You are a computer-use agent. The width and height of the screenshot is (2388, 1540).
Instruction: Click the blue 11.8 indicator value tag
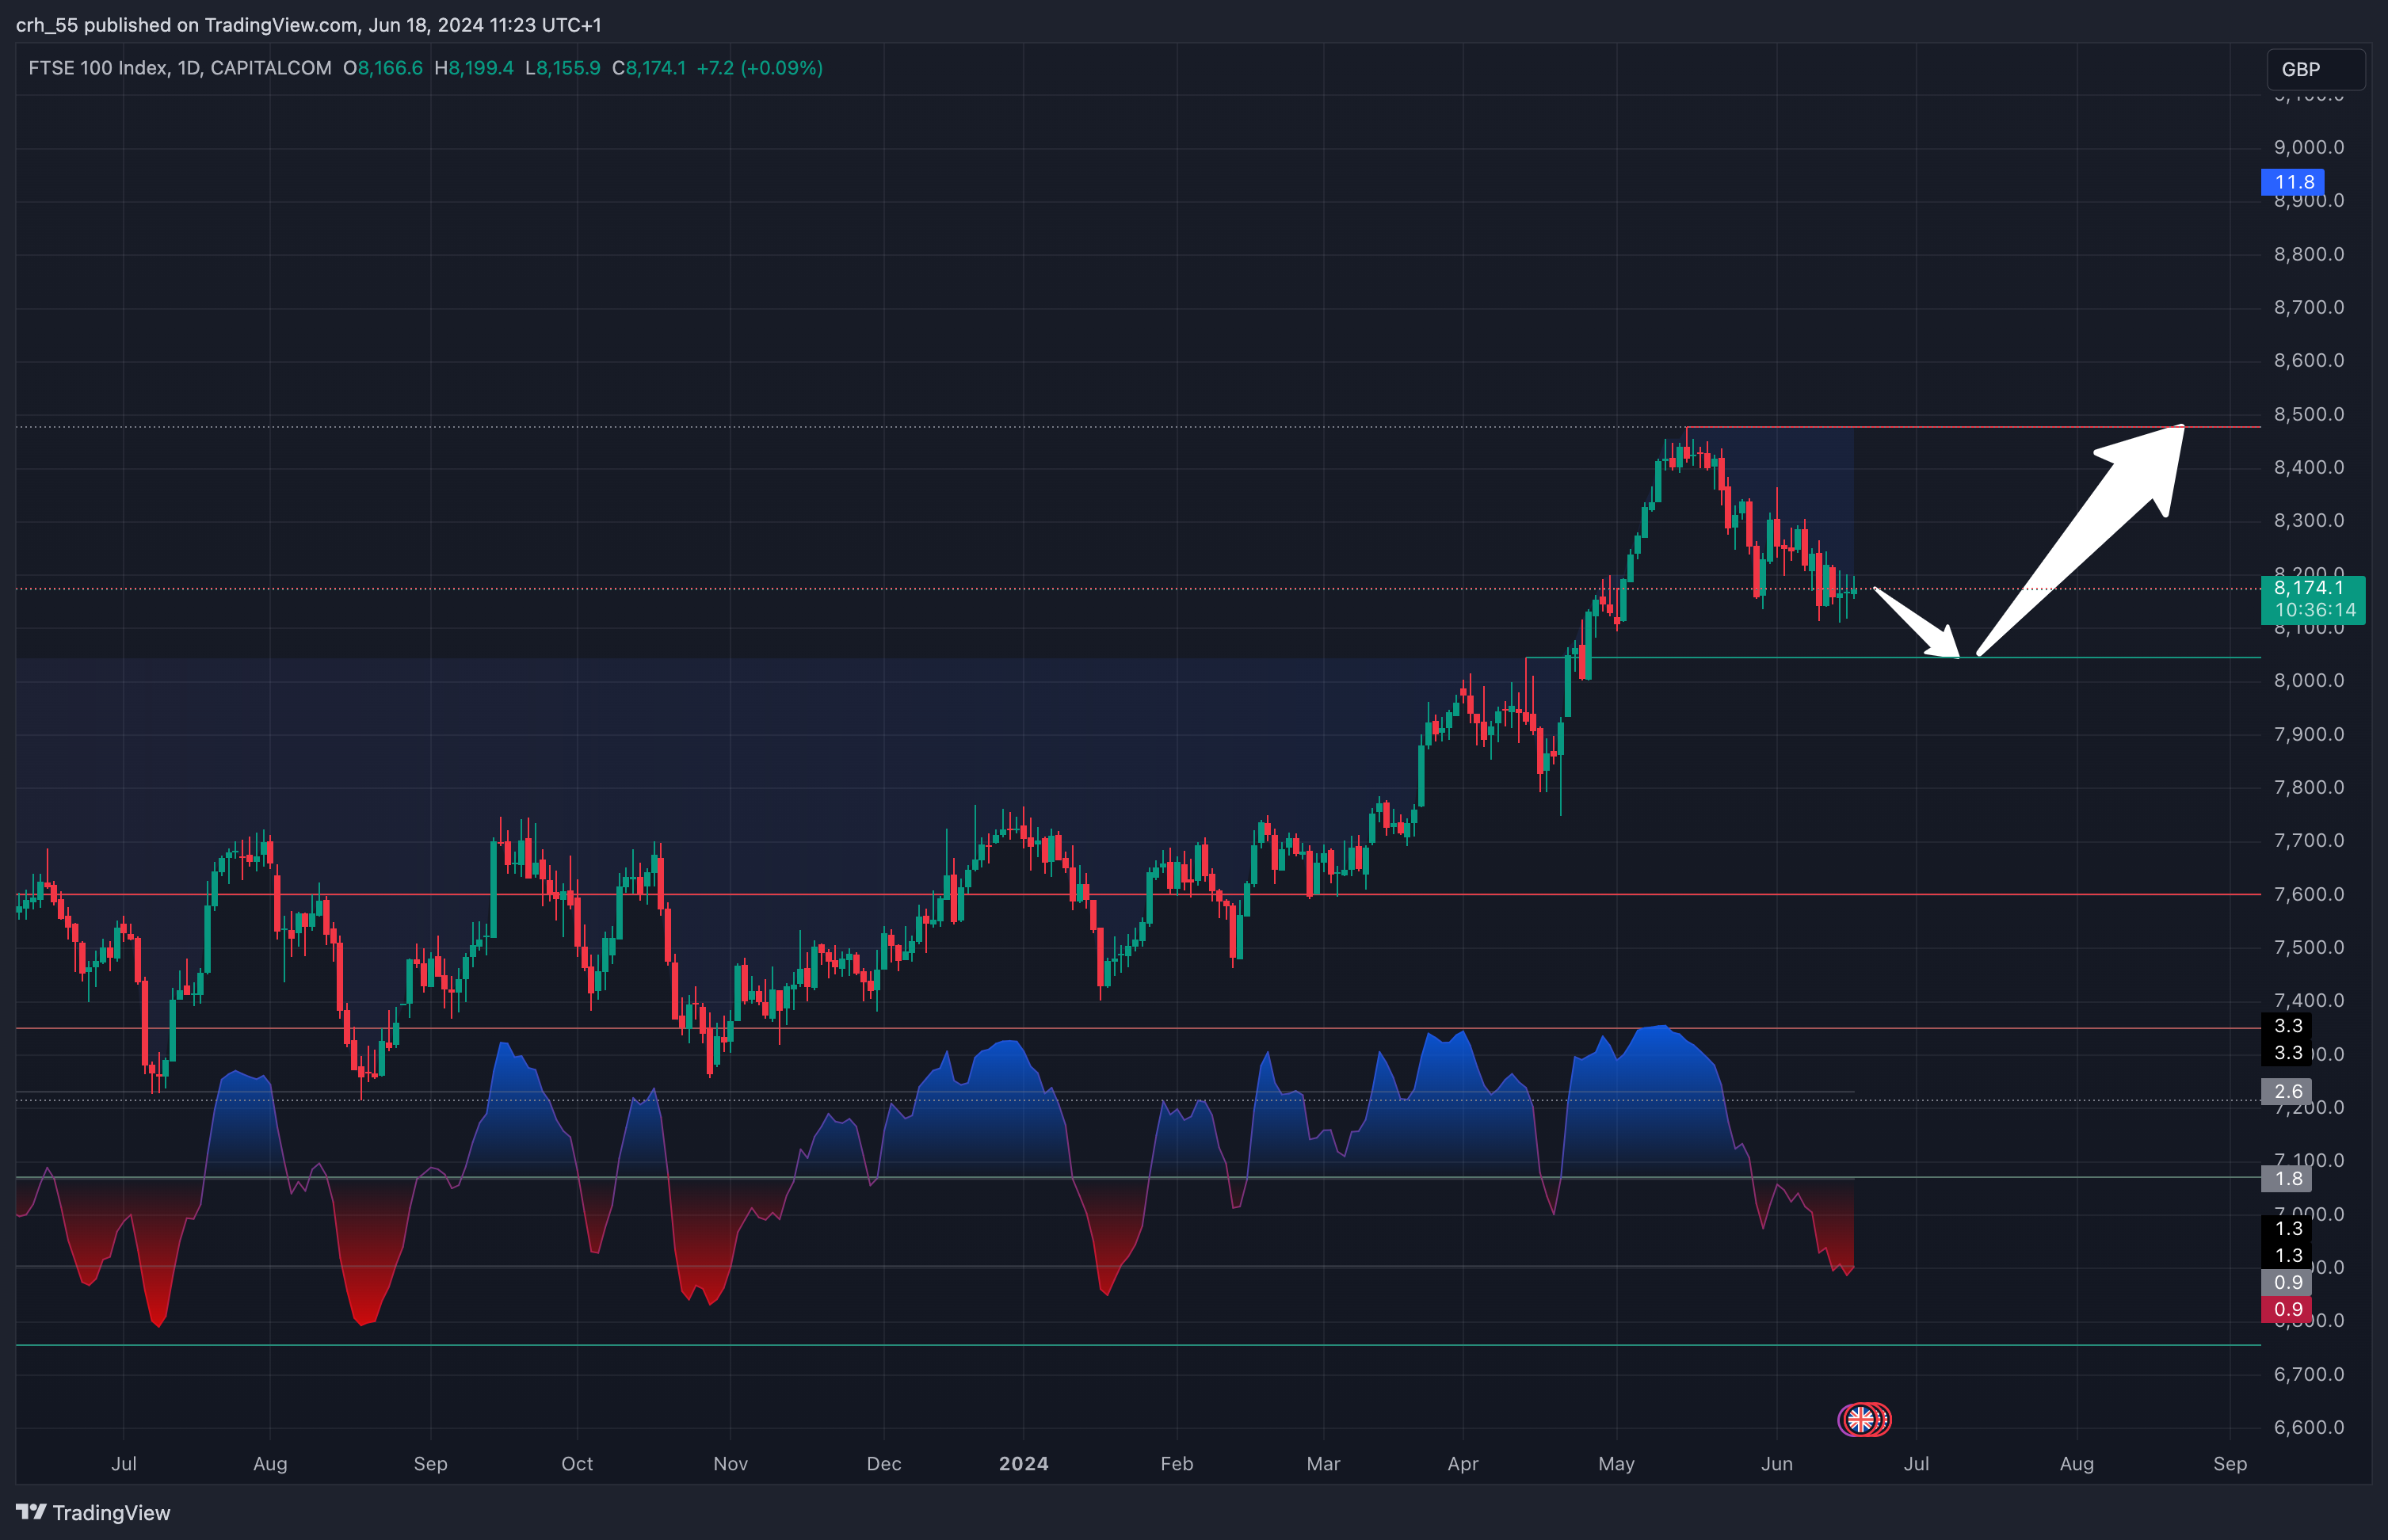[x=2293, y=182]
